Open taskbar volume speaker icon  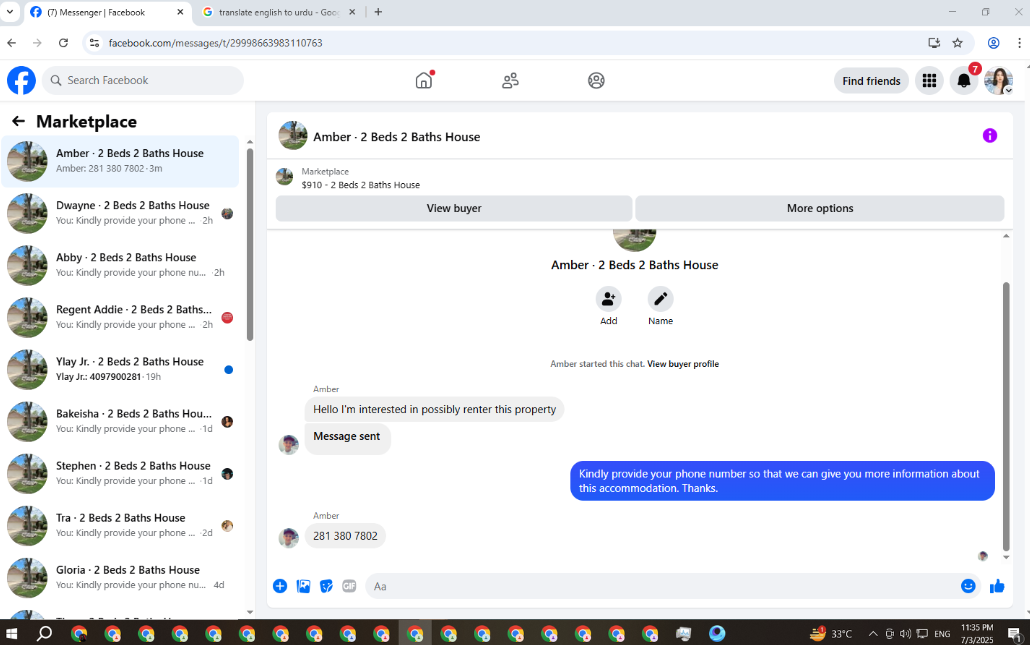(x=905, y=634)
